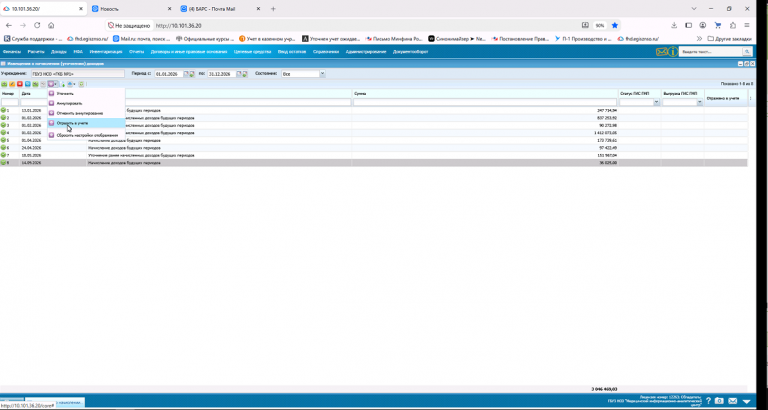Click the help question mark in bottom bar
768x410 pixels.
pos(708,401)
